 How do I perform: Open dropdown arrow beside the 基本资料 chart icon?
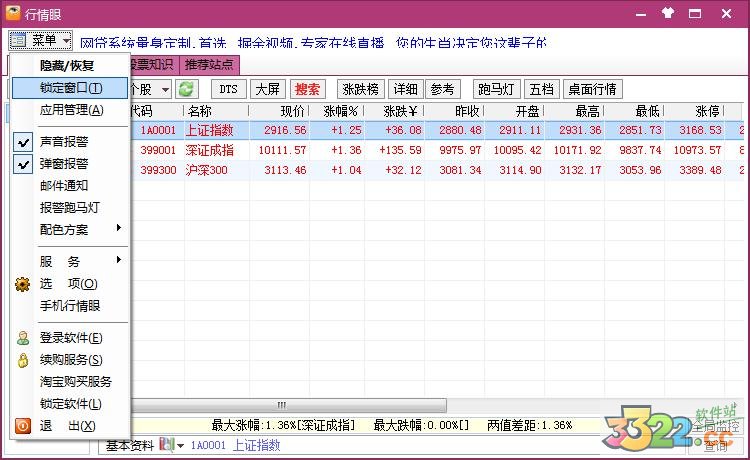pos(180,446)
